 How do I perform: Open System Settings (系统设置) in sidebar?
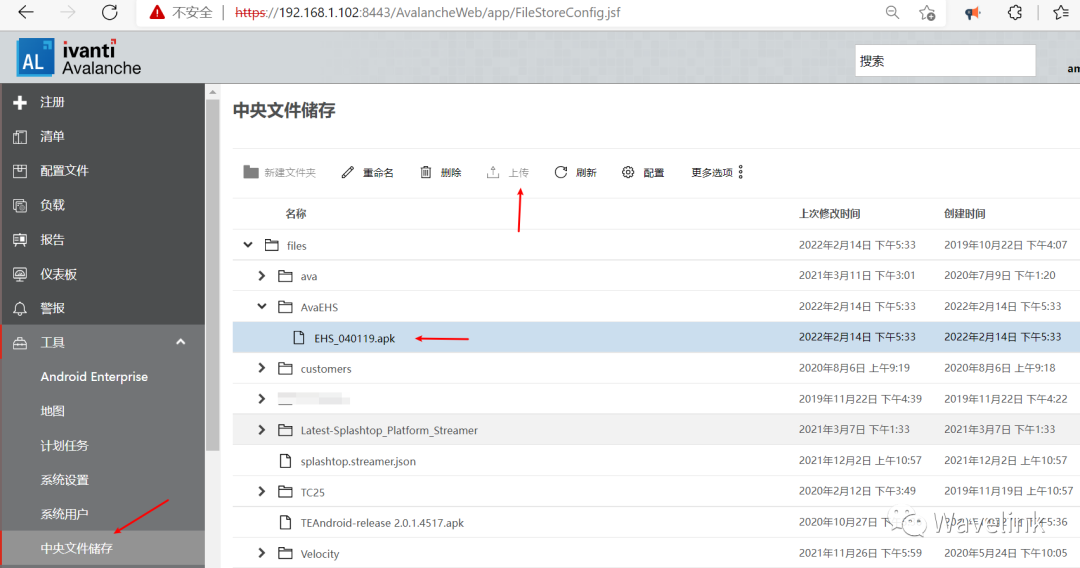[64, 480]
